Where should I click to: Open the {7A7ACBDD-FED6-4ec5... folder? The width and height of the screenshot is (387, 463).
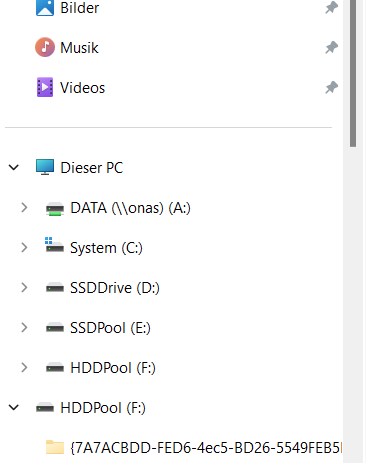coord(206,448)
